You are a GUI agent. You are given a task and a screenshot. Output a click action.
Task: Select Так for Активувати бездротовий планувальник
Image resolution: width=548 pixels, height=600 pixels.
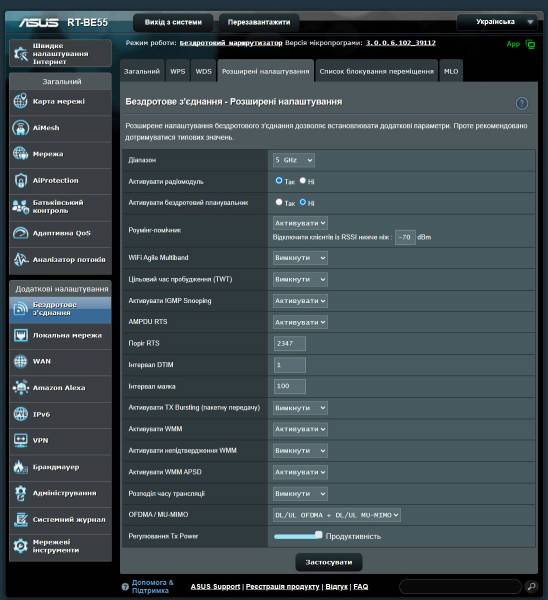279,202
